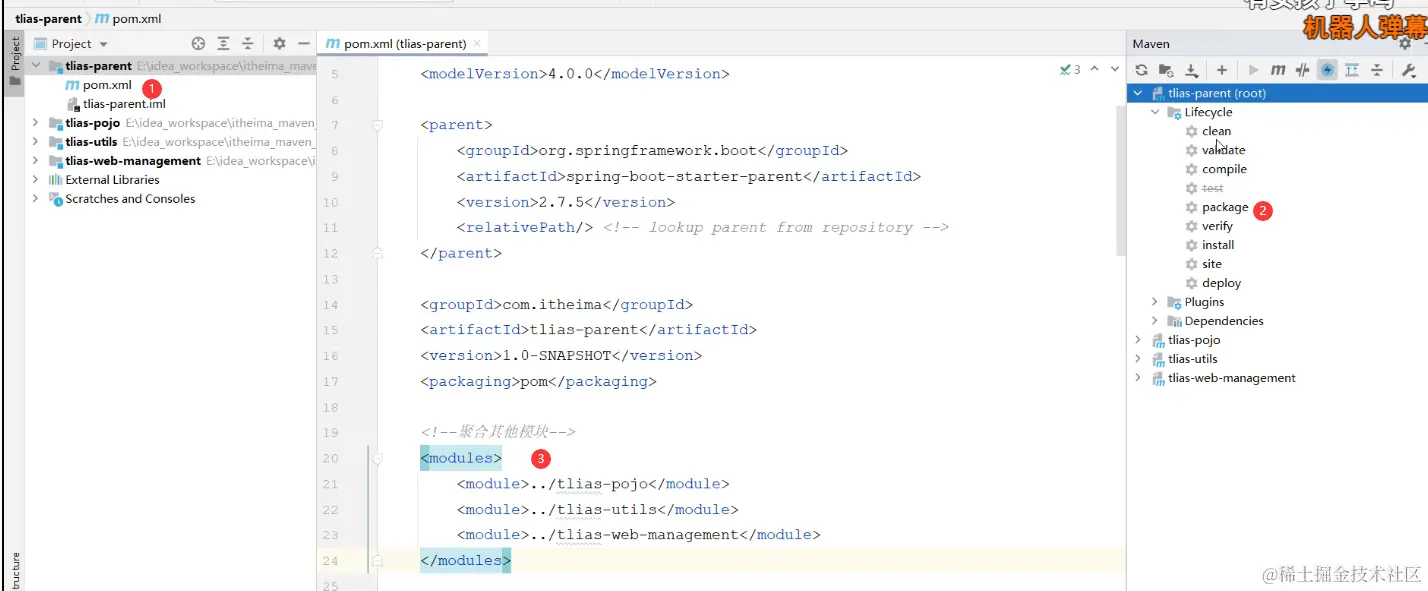
Task: Expand tlias-pojo module in Project tree
Action: point(36,123)
